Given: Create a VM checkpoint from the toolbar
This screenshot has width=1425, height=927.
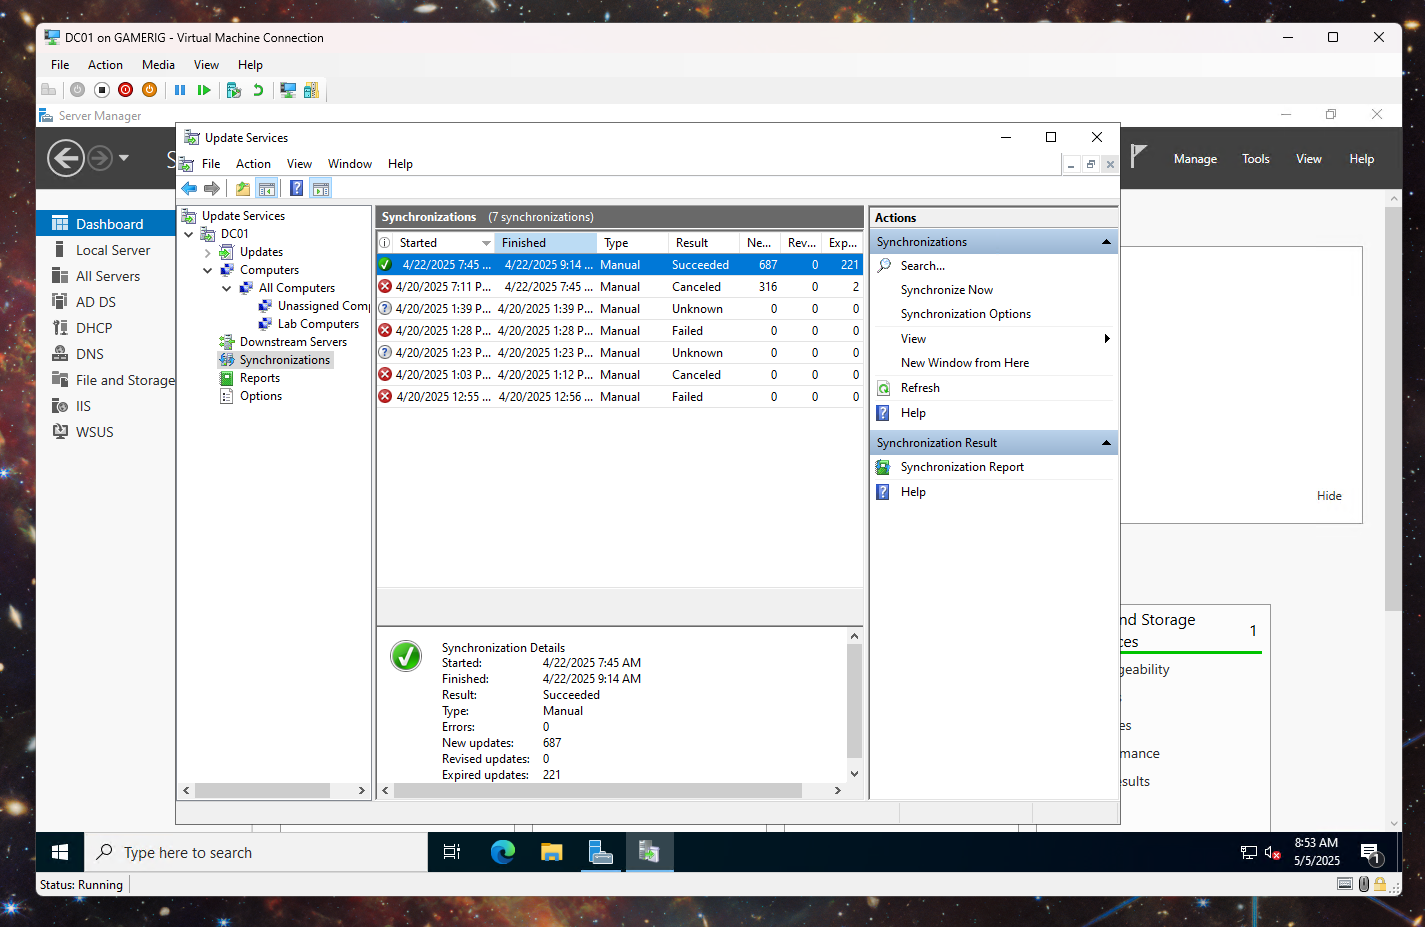Looking at the screenshot, I should pos(234,90).
